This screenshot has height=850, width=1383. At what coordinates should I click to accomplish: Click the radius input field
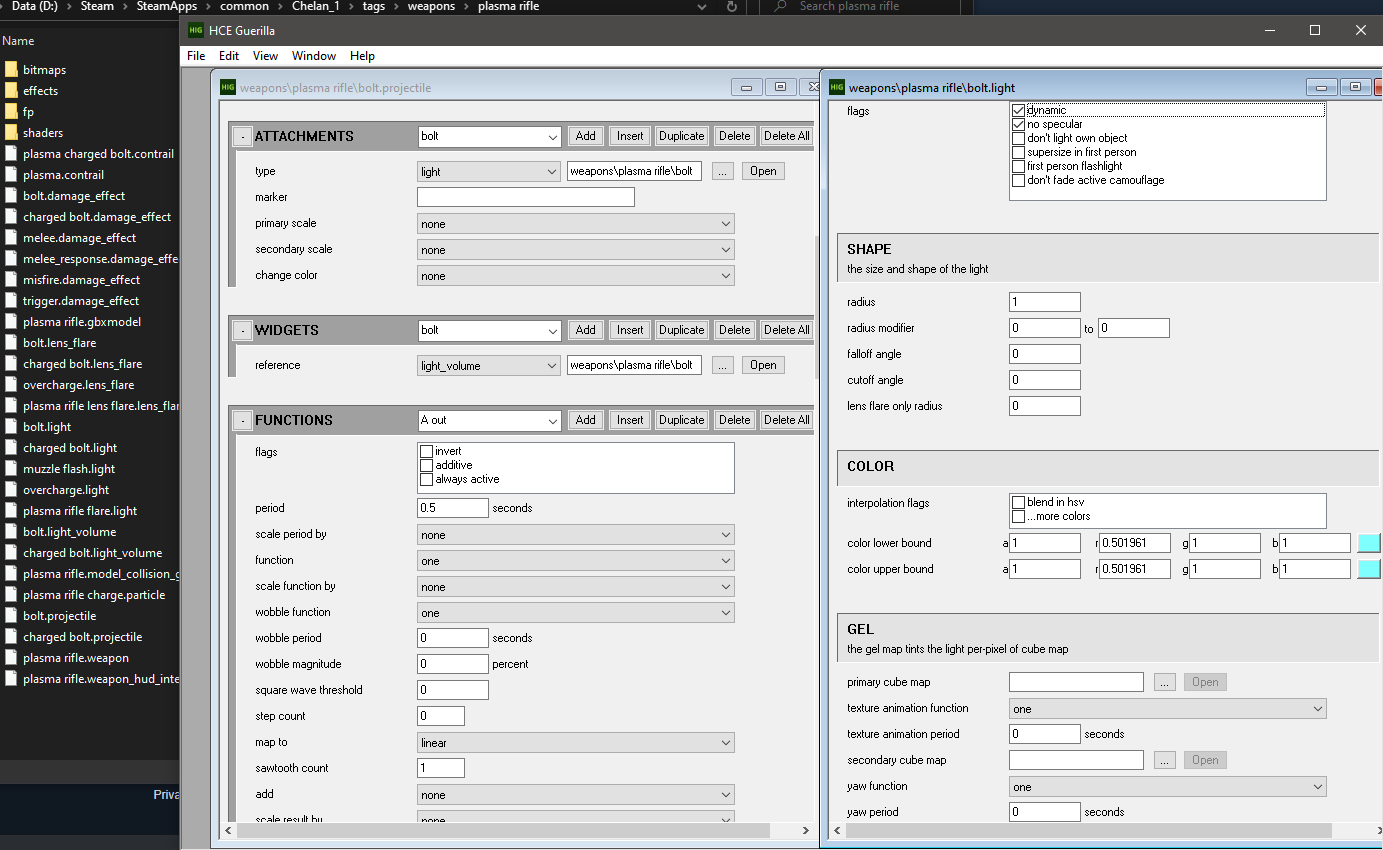tap(1044, 302)
